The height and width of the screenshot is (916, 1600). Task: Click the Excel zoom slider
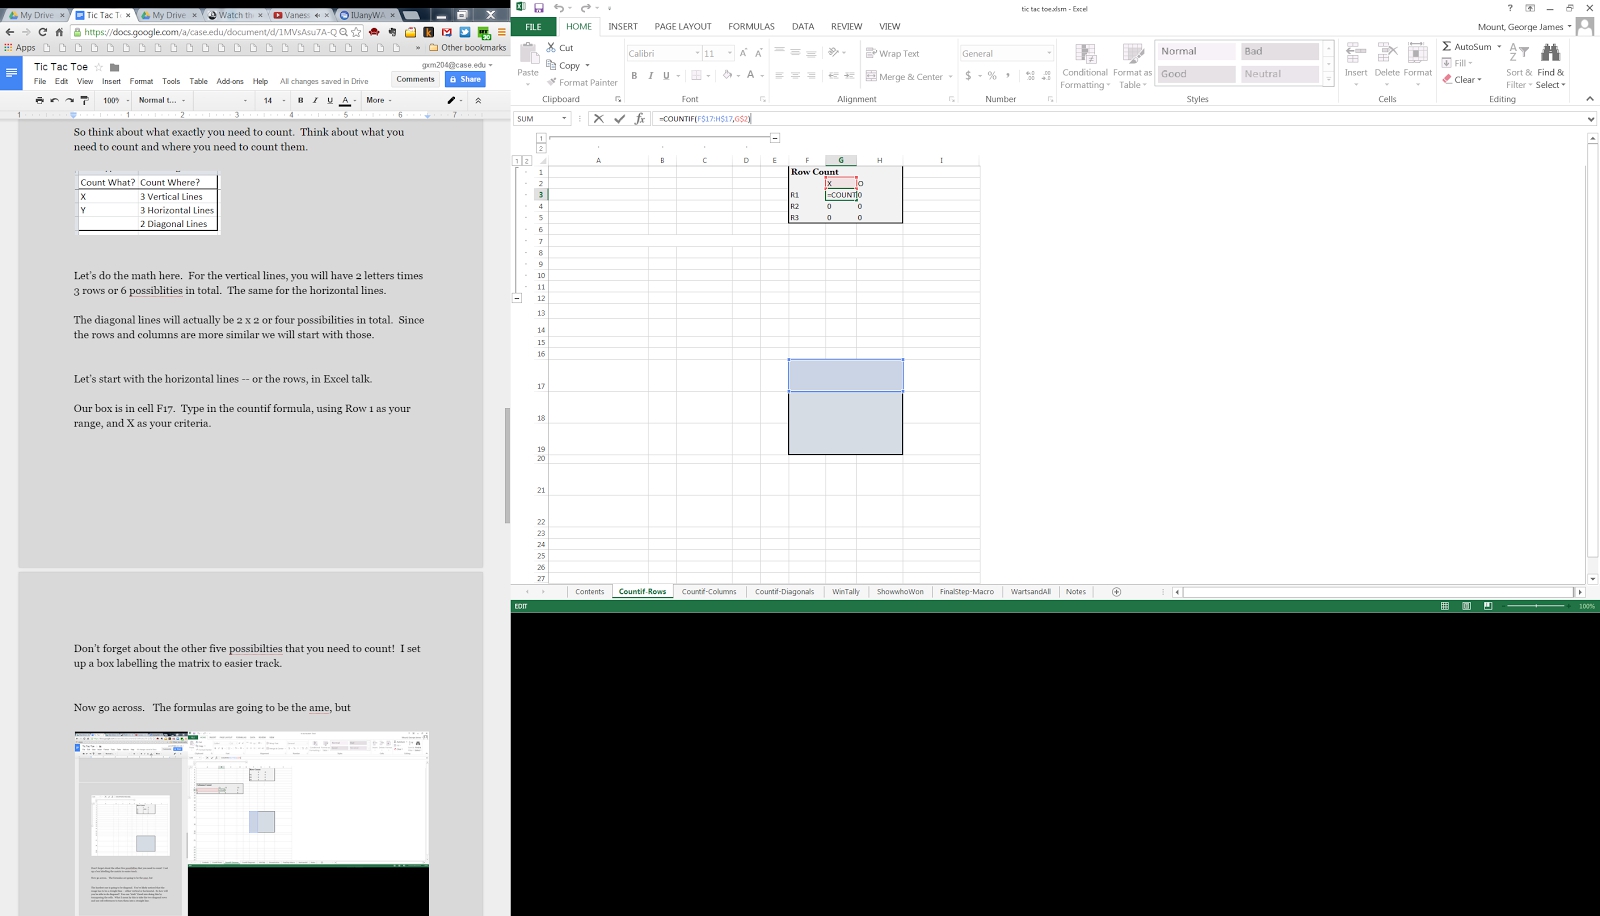coord(1536,606)
